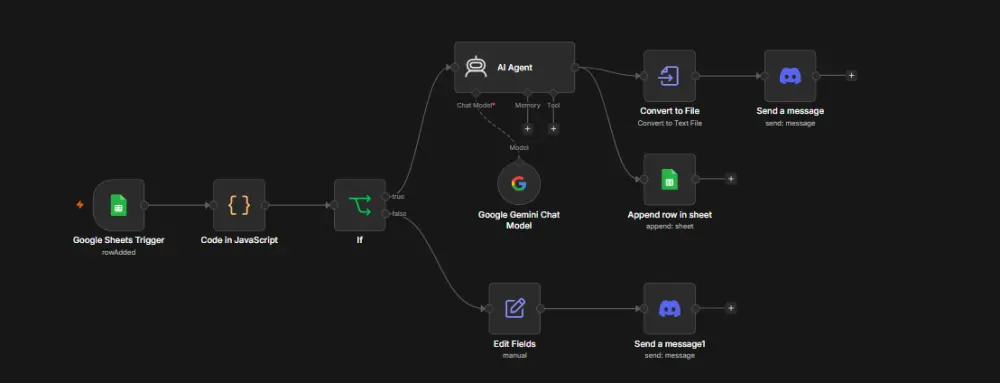
Task: Click the If node's false output connector
Action: pos(386,213)
